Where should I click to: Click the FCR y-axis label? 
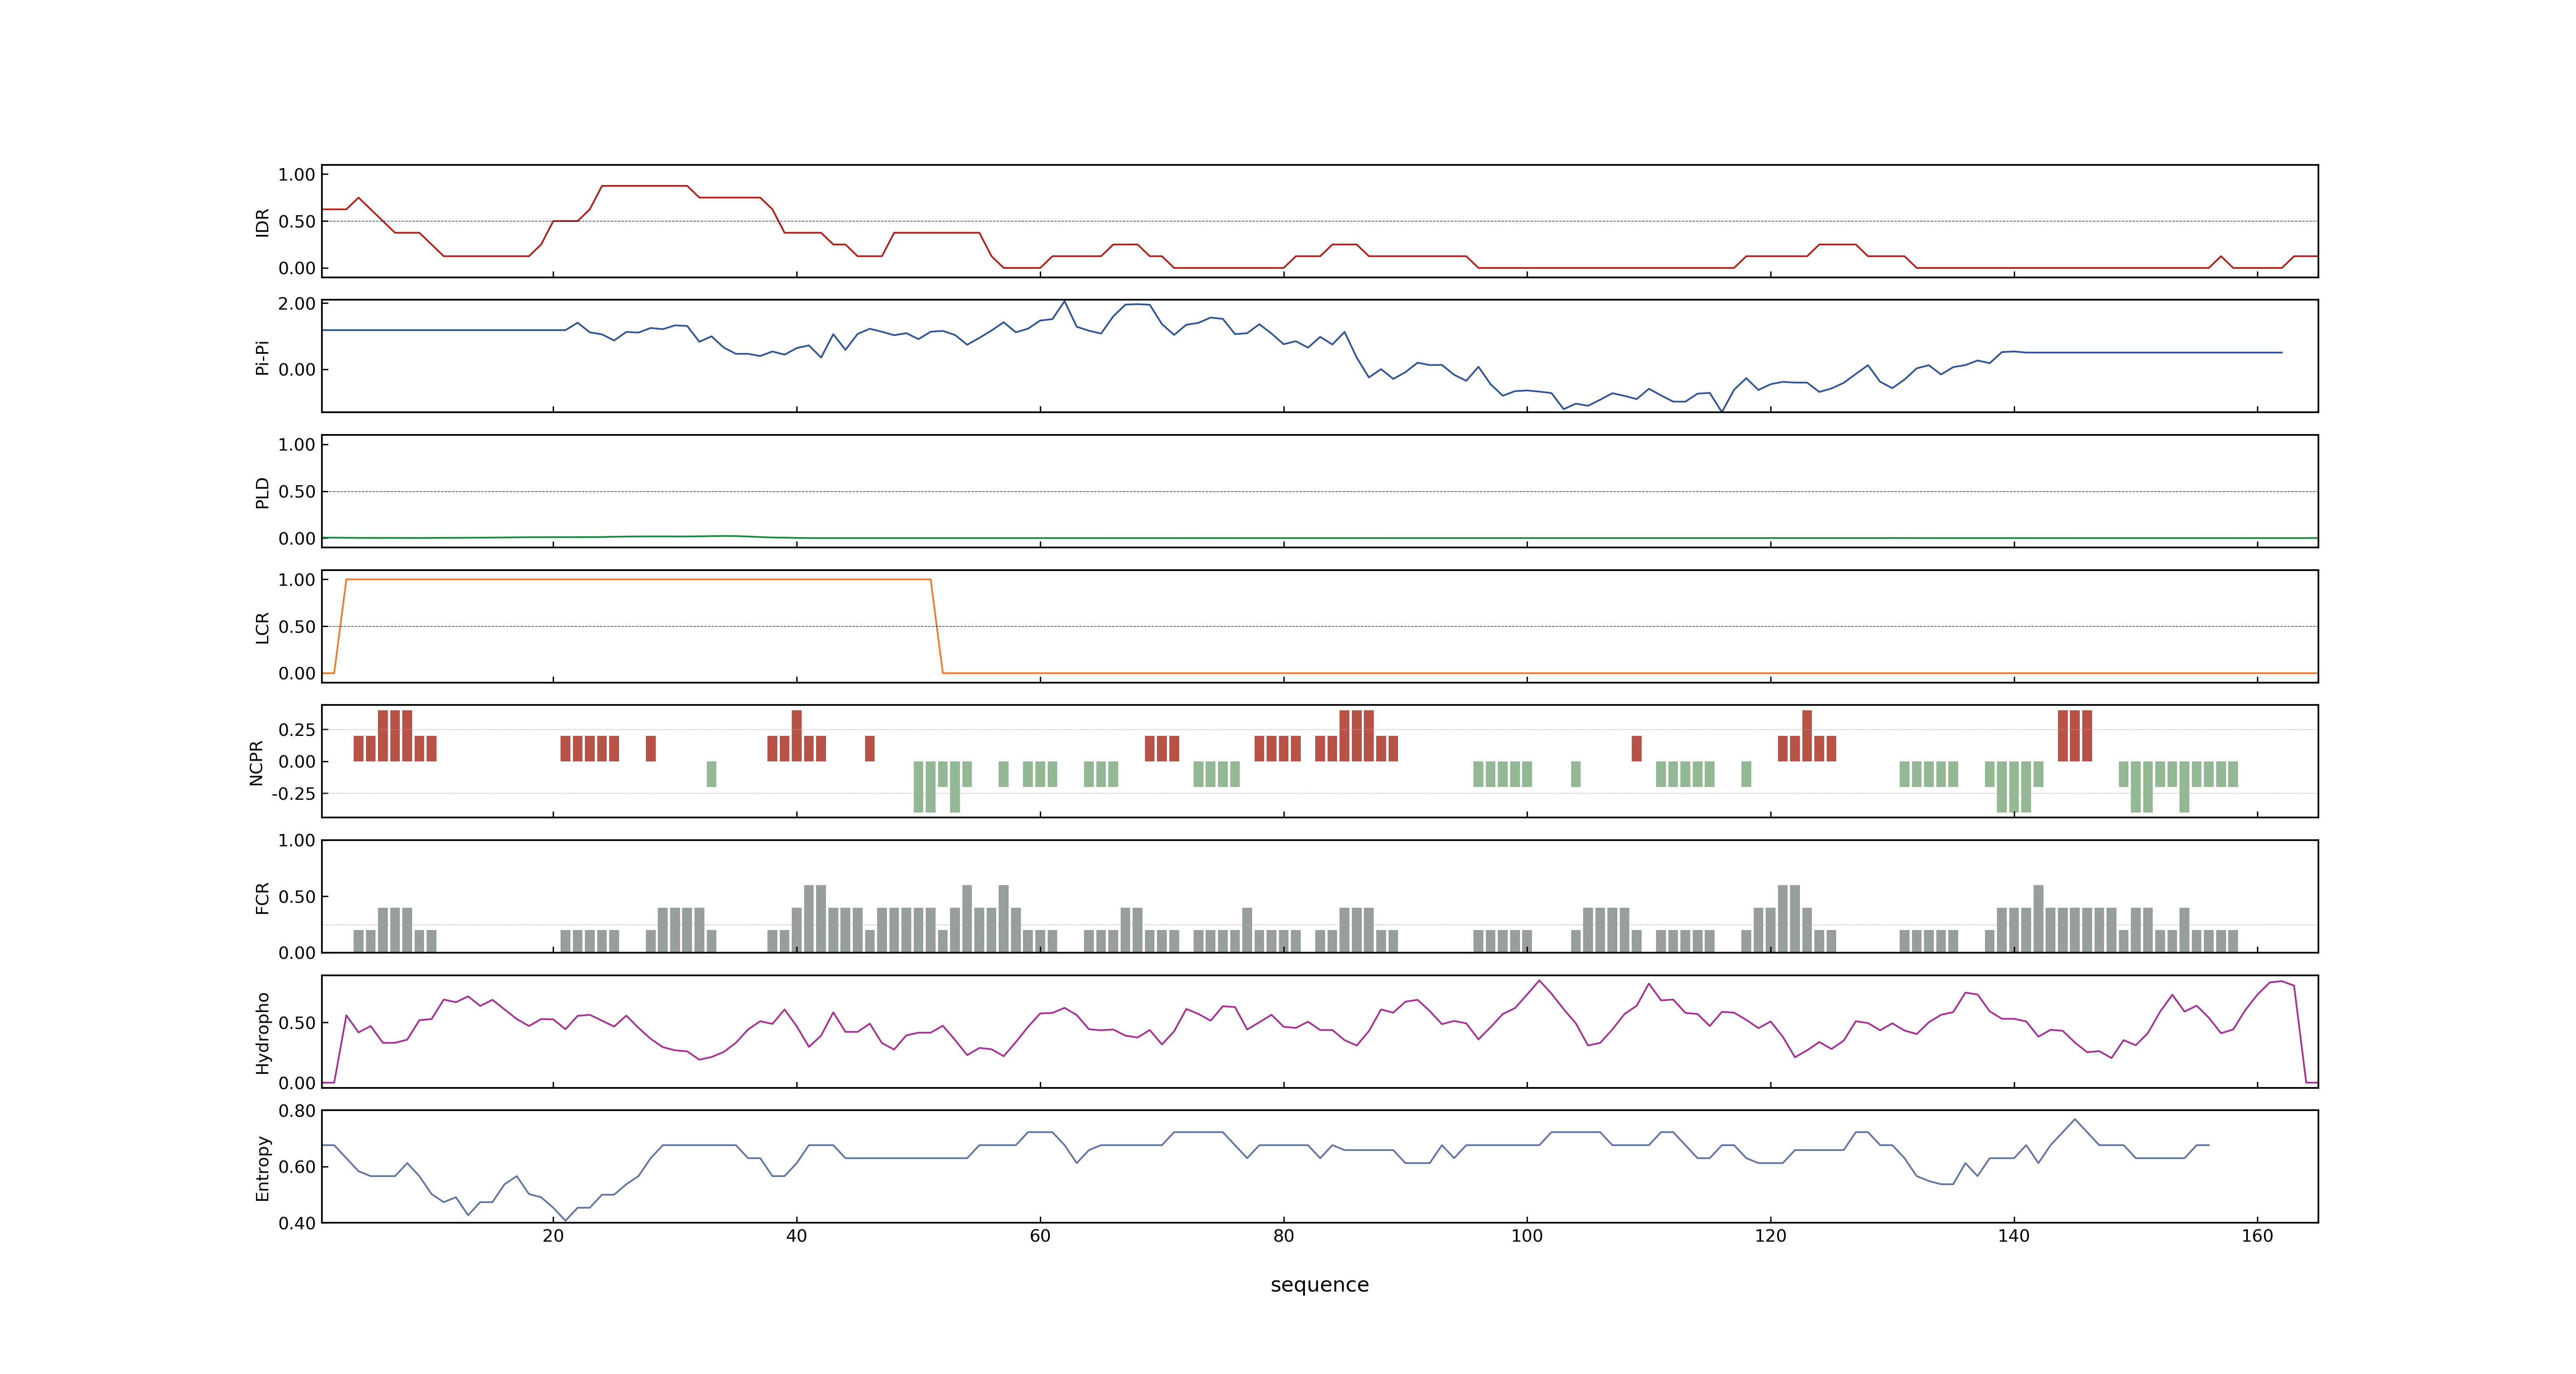pyautogui.click(x=262, y=897)
